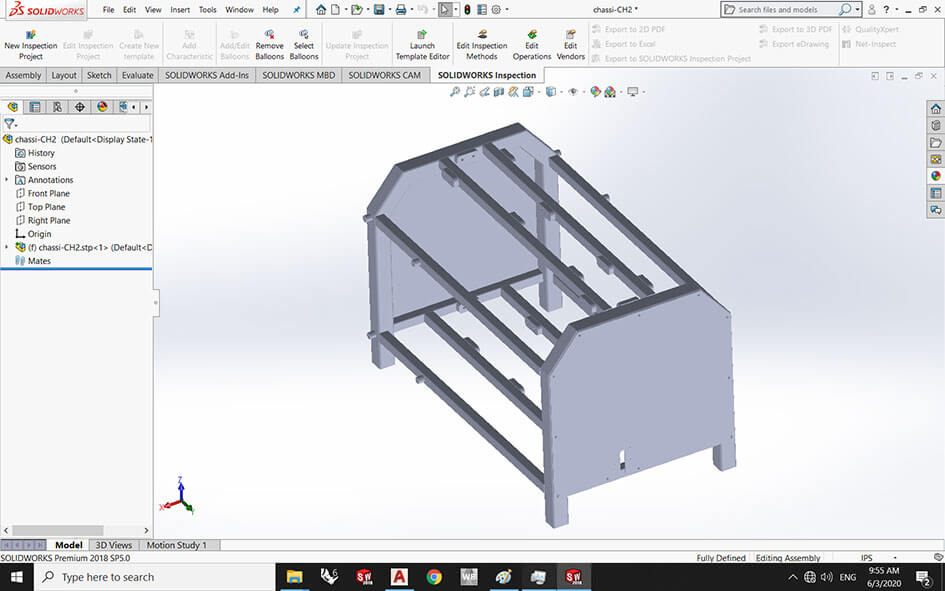Expand the Annotations folder in tree

(7, 180)
